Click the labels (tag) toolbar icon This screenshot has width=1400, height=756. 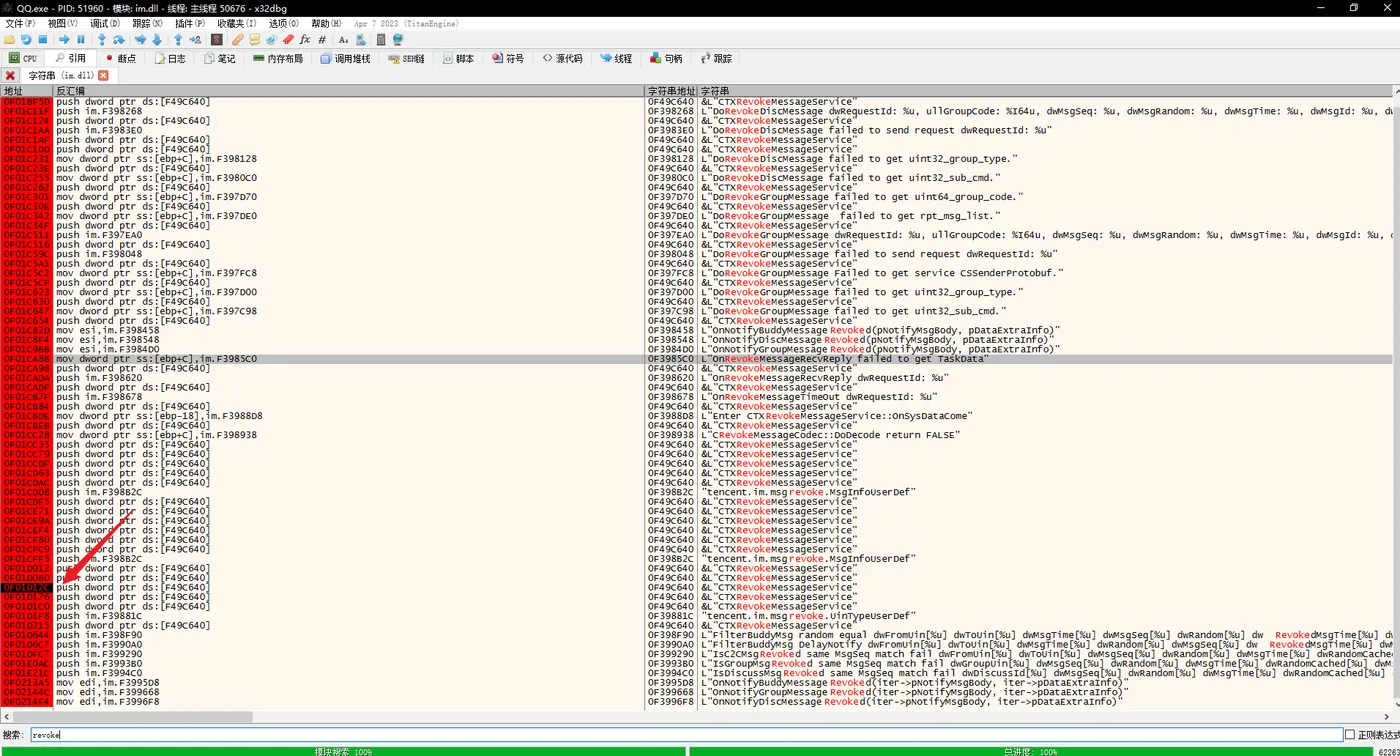pyautogui.click(x=271, y=40)
